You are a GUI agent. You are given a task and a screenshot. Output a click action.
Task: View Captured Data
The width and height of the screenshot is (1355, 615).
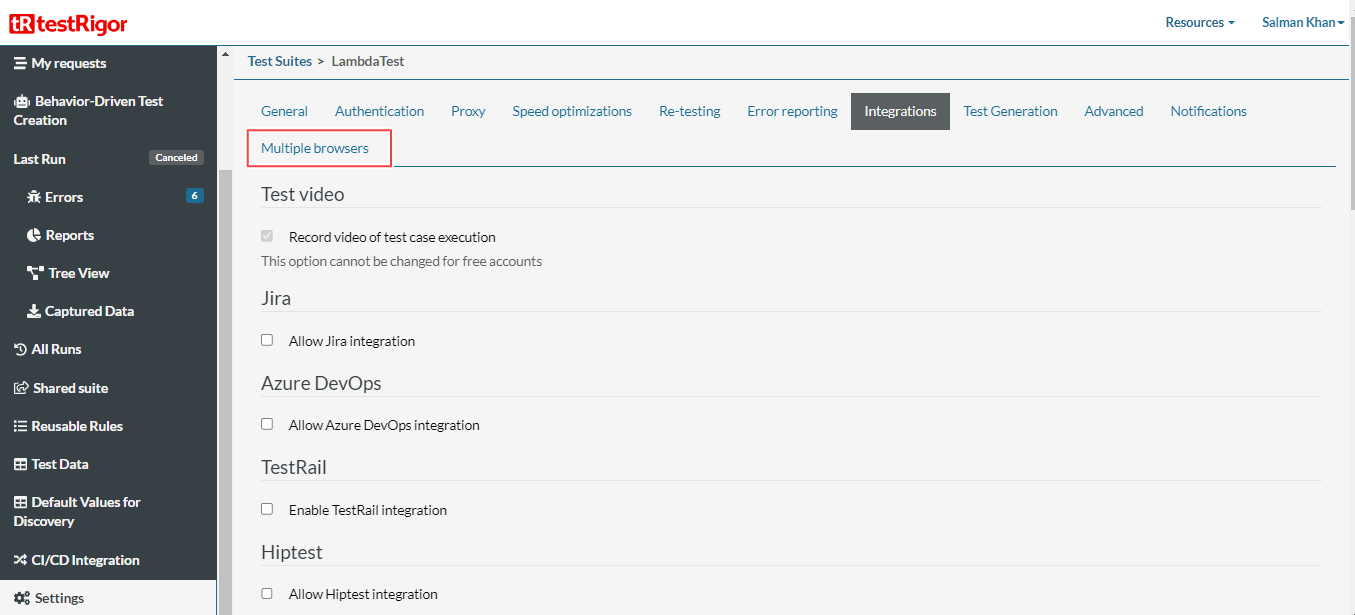pos(87,310)
